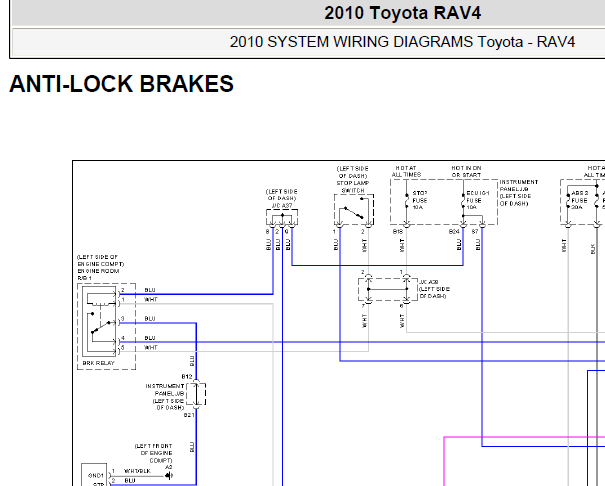The width and height of the screenshot is (605, 486).
Task: Click the 'STOP LAMP SWITCH' label
Action: coord(353,187)
